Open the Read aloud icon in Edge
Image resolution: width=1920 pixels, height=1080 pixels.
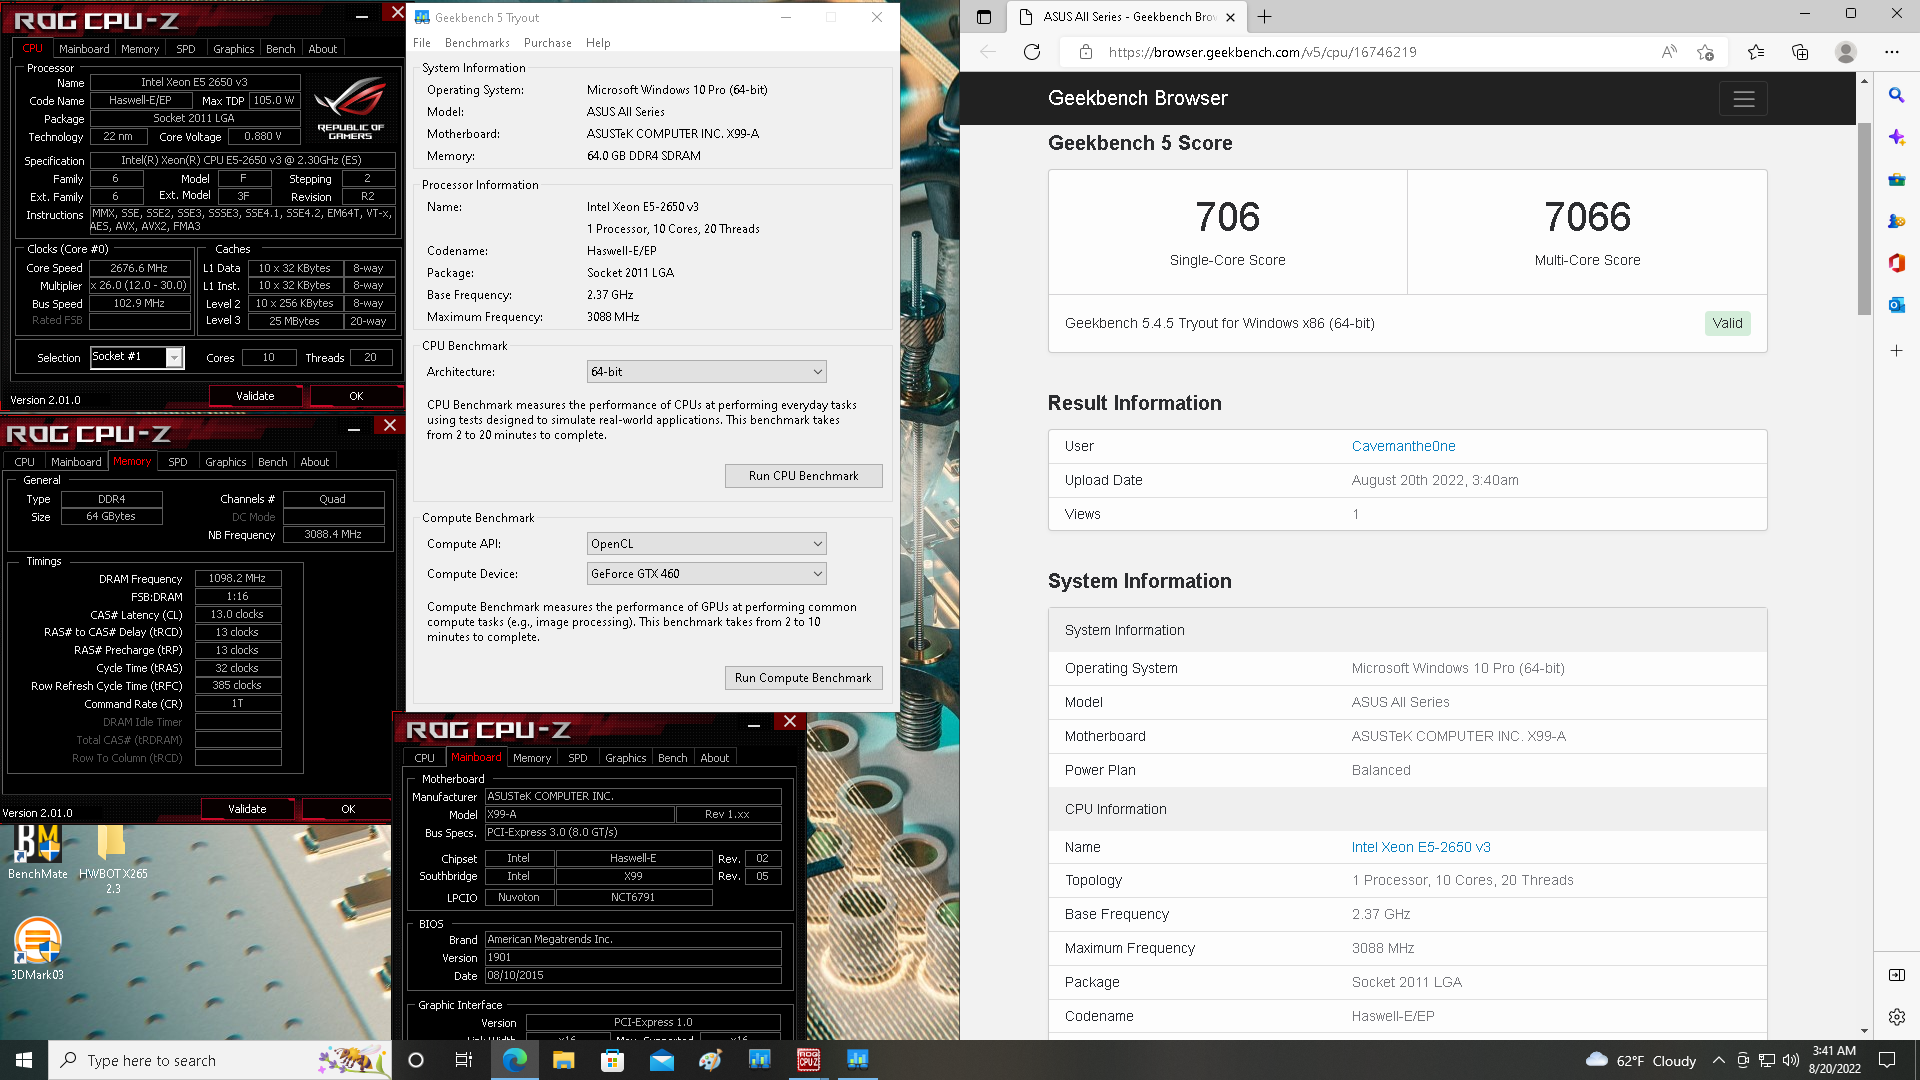[1669, 52]
